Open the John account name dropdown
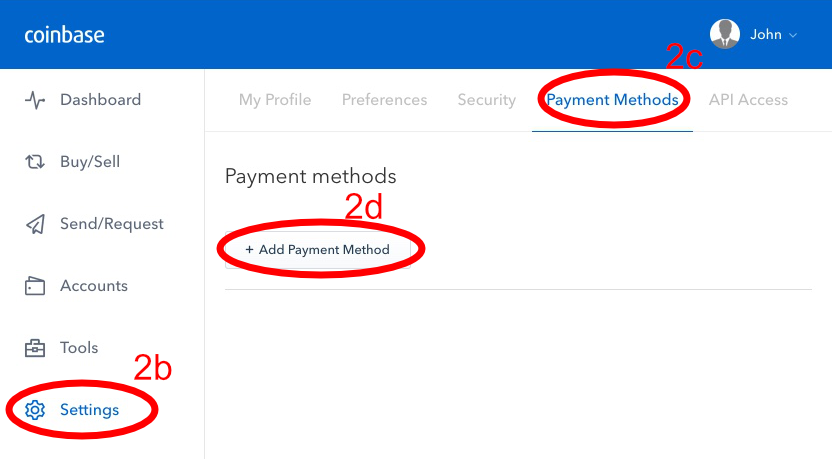The image size is (832, 459). pyautogui.click(x=766, y=34)
